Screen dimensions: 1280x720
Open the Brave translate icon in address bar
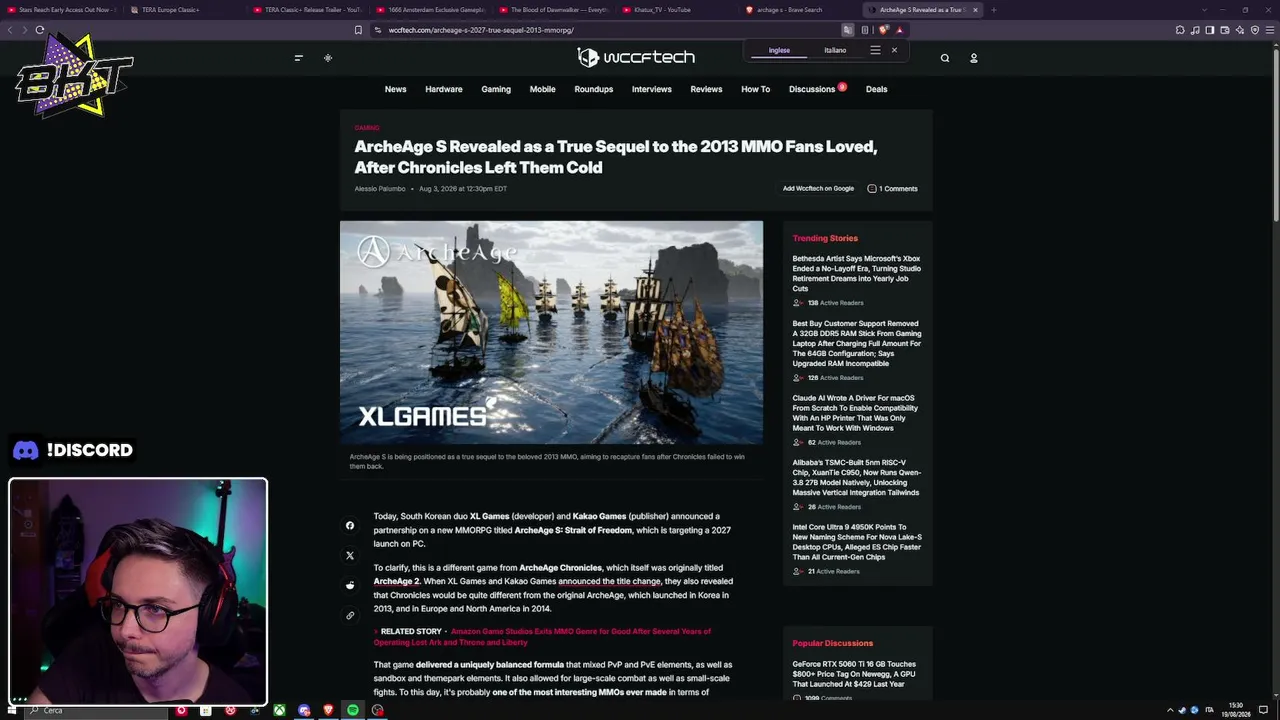tap(847, 30)
